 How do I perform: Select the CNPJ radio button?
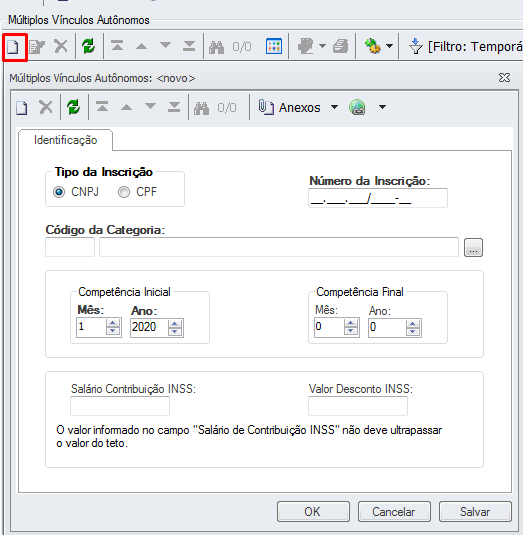click(59, 192)
